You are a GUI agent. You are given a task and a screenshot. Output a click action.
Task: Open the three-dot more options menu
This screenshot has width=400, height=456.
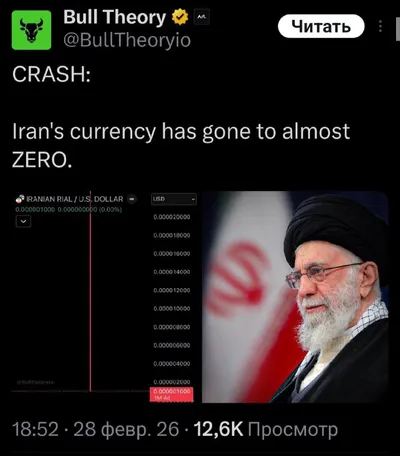click(x=380, y=26)
